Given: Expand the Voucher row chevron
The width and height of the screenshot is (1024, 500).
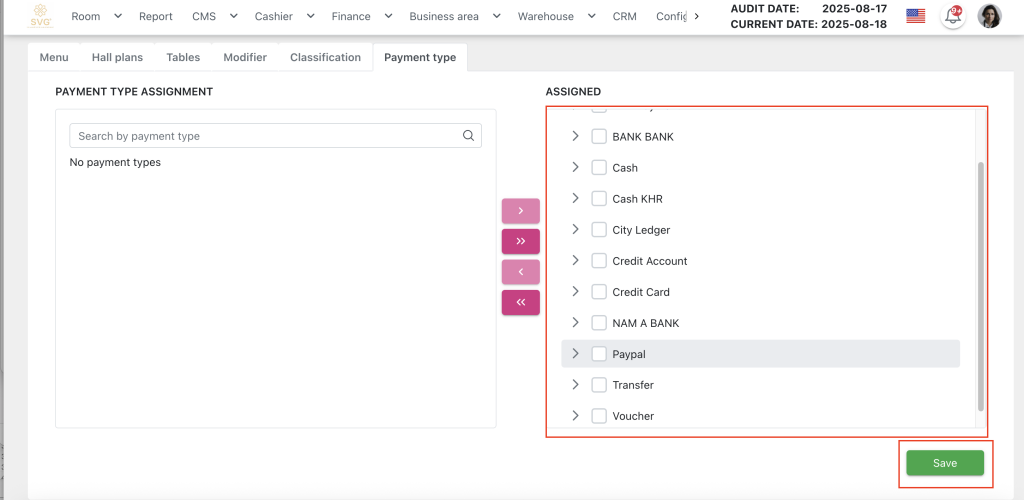Looking at the screenshot, I should (575, 416).
